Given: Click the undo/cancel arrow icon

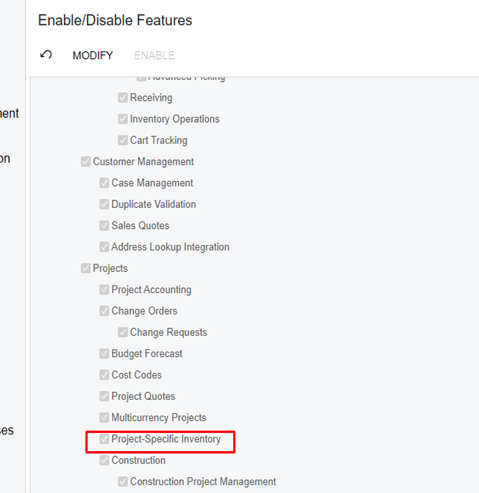Looking at the screenshot, I should point(46,54).
